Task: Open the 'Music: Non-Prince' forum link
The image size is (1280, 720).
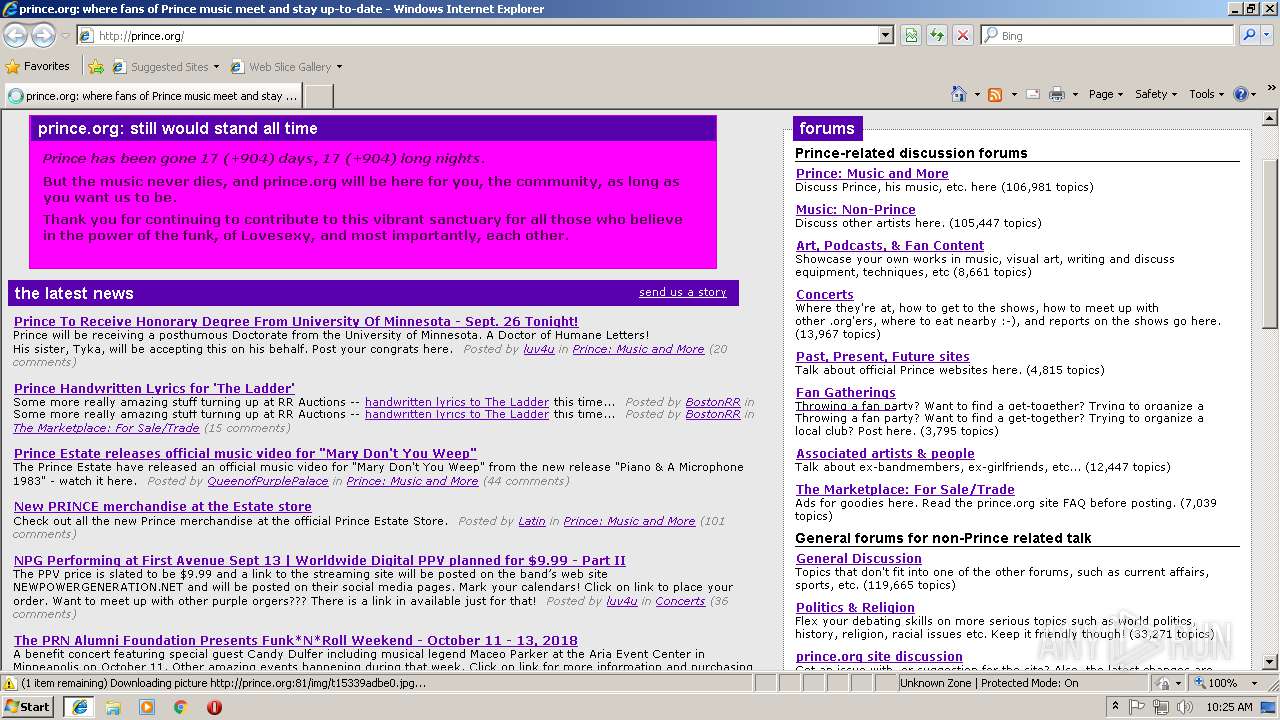Action: (856, 209)
